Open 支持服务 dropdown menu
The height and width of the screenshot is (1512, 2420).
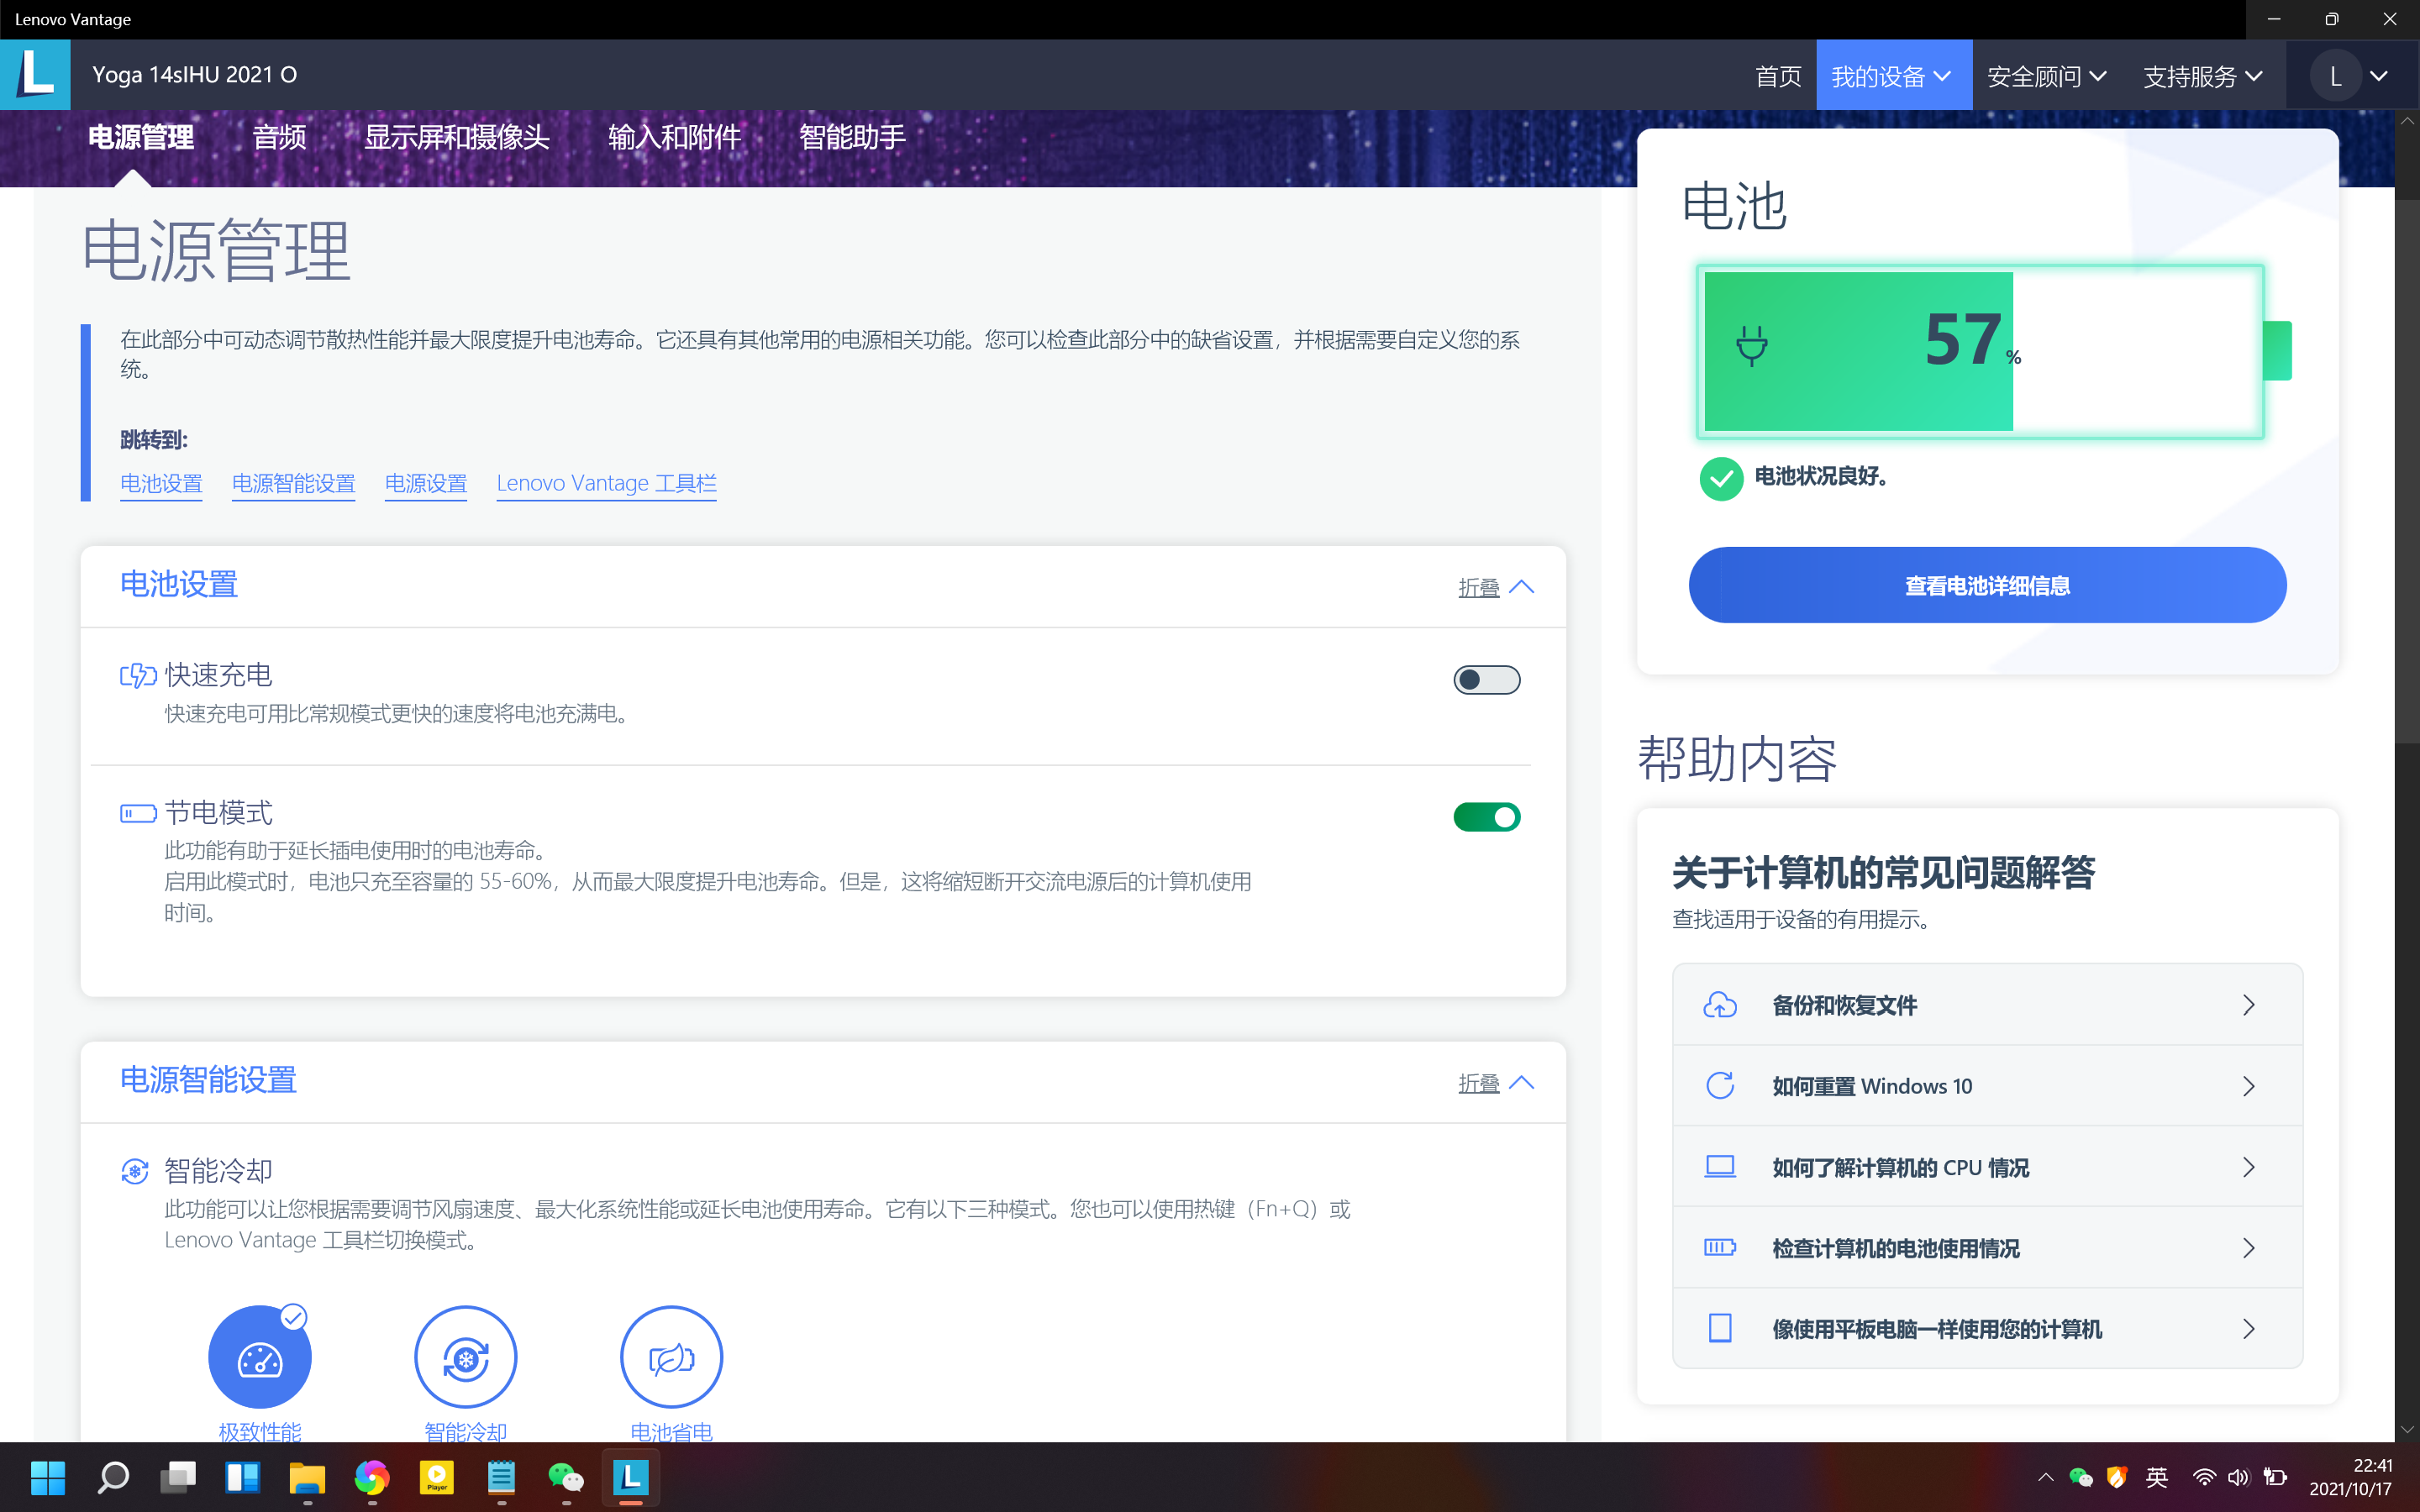(x=2203, y=76)
